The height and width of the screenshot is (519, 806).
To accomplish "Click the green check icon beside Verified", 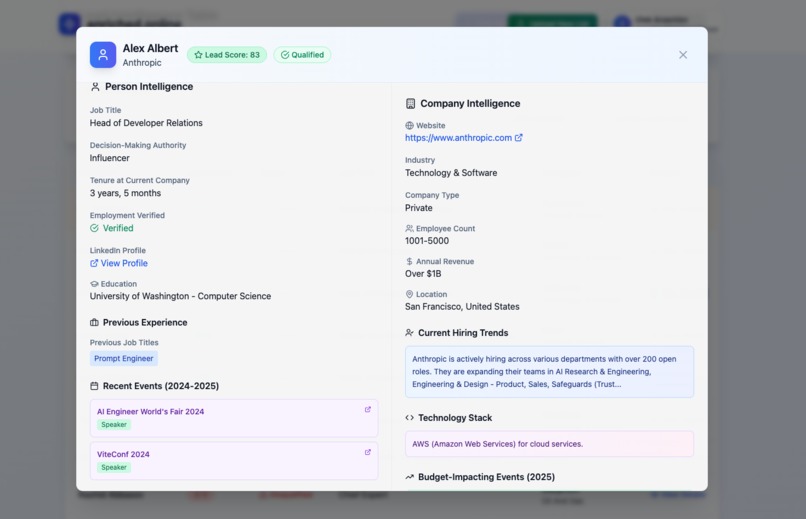I will (94, 228).
